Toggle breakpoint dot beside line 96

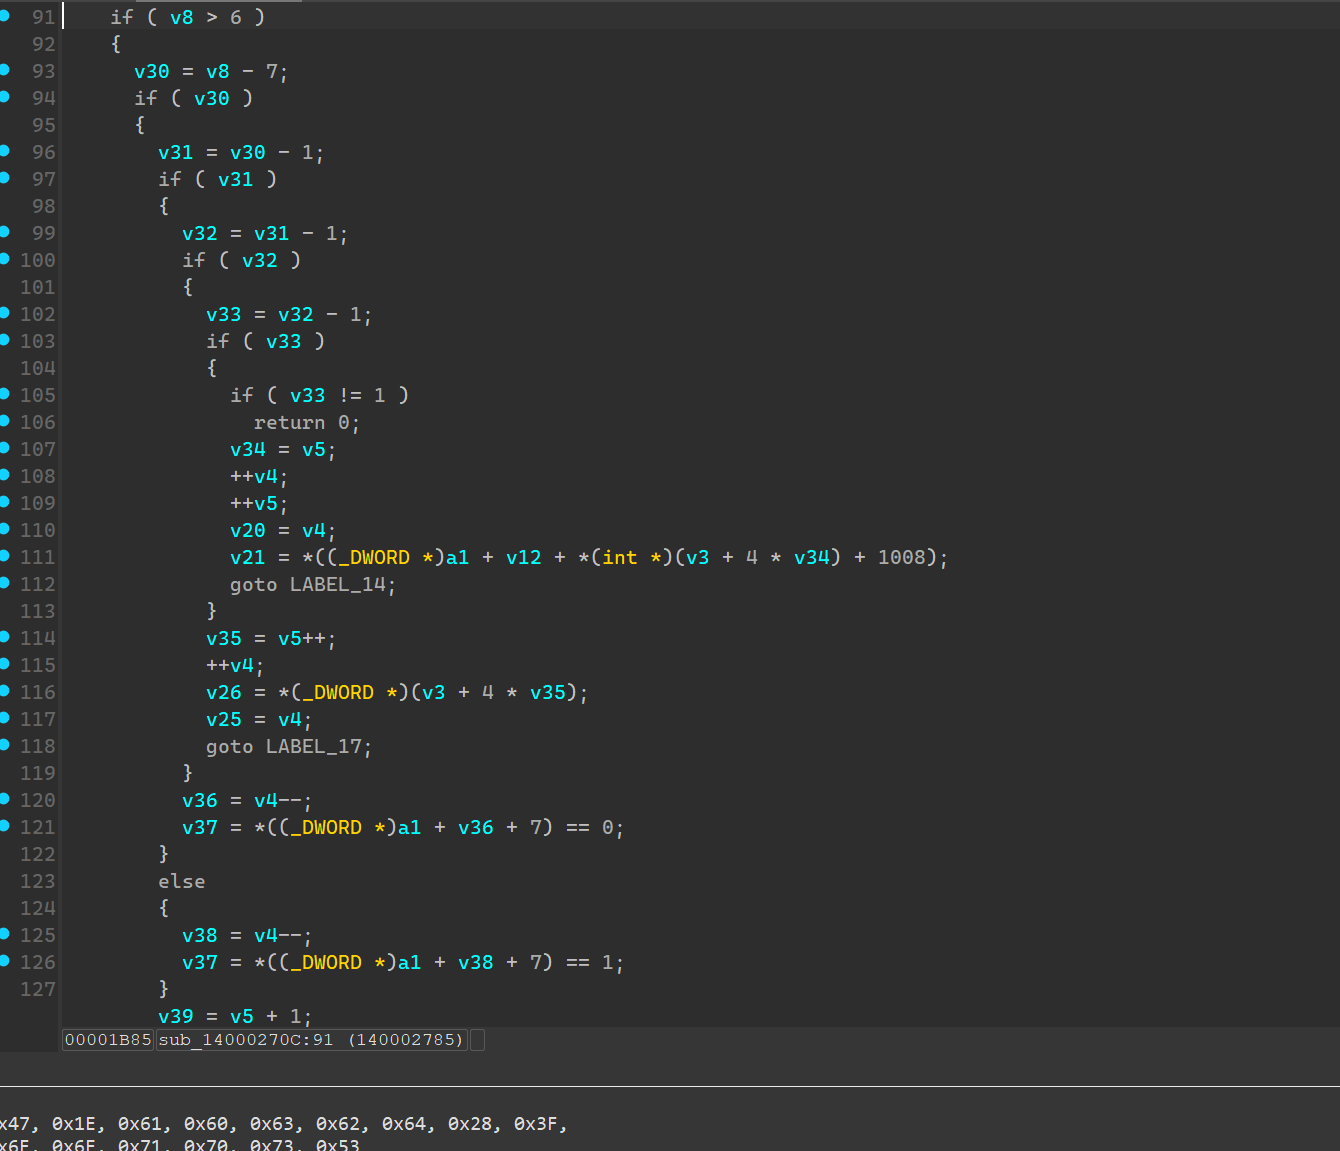[5, 151]
